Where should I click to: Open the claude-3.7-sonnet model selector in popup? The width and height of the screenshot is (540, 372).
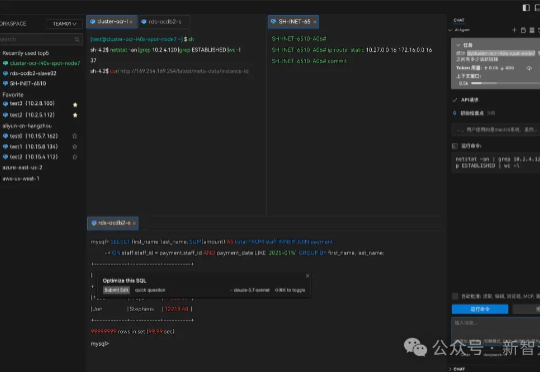250,290
